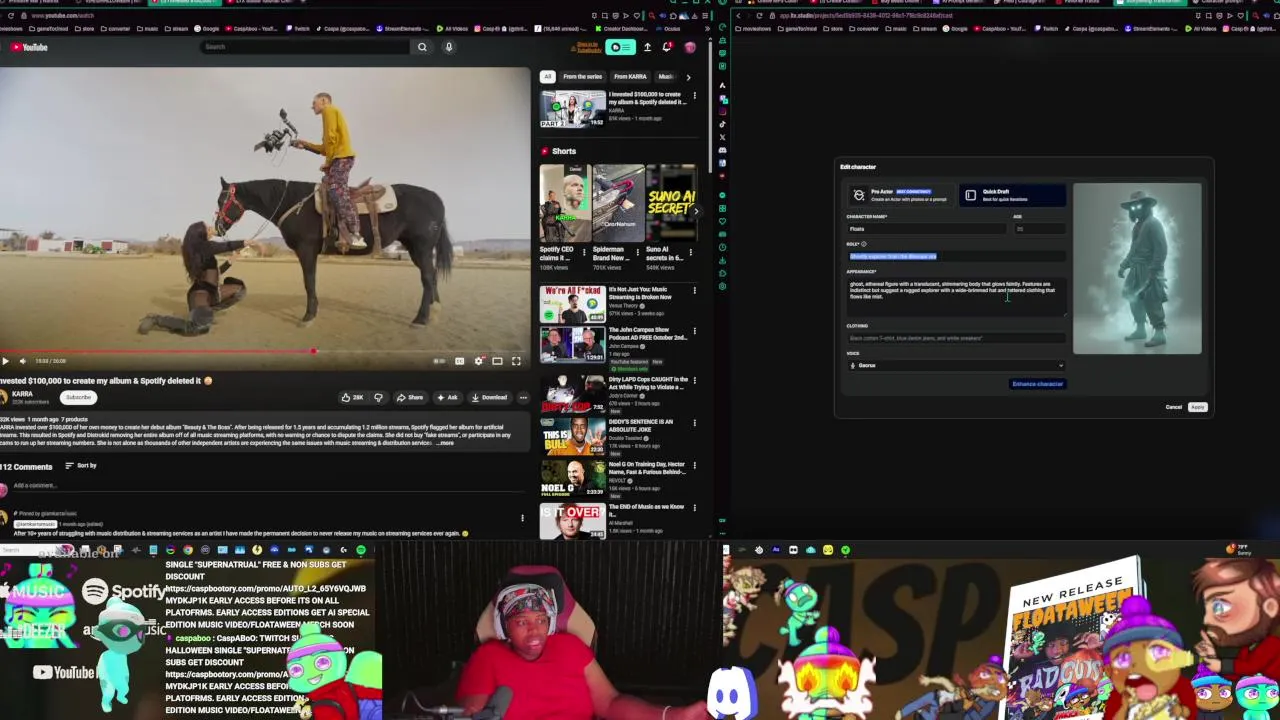Click the Character Name field
Viewport: 1280px width, 720px height.
tap(925, 229)
